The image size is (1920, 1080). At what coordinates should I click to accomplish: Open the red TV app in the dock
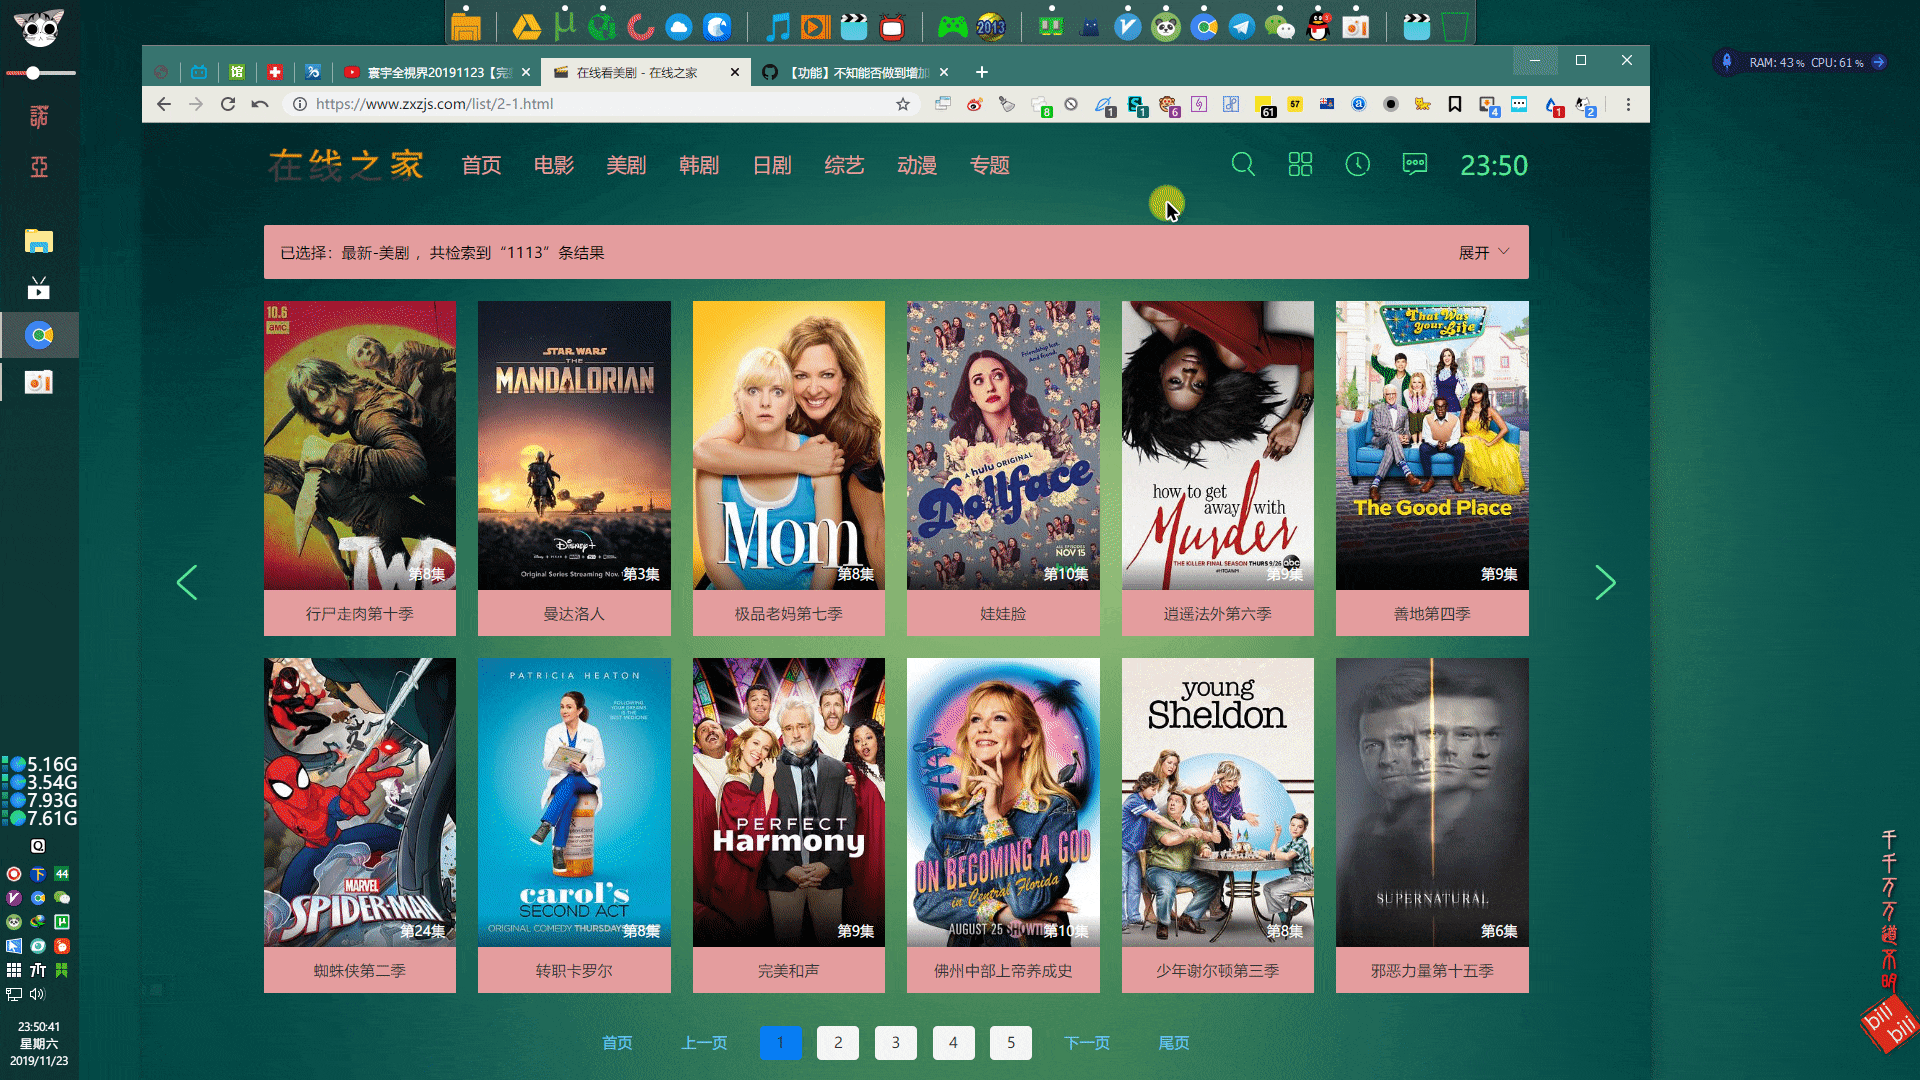pos(892,27)
